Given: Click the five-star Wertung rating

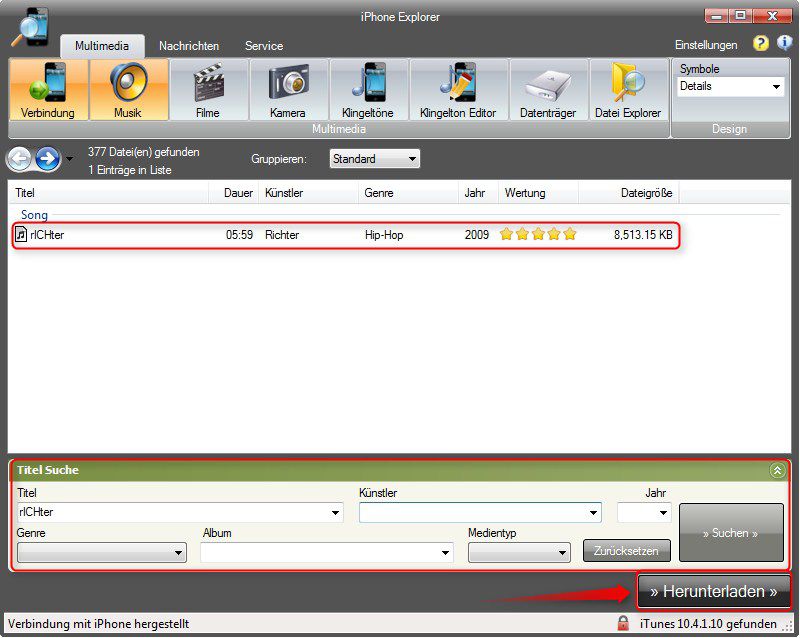Looking at the screenshot, I should (x=538, y=235).
